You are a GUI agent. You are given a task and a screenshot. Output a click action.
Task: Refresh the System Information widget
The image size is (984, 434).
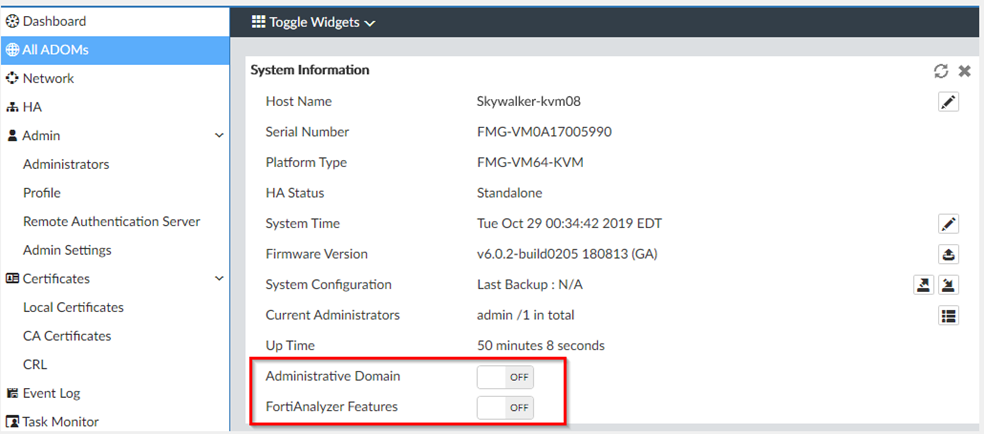[941, 71]
